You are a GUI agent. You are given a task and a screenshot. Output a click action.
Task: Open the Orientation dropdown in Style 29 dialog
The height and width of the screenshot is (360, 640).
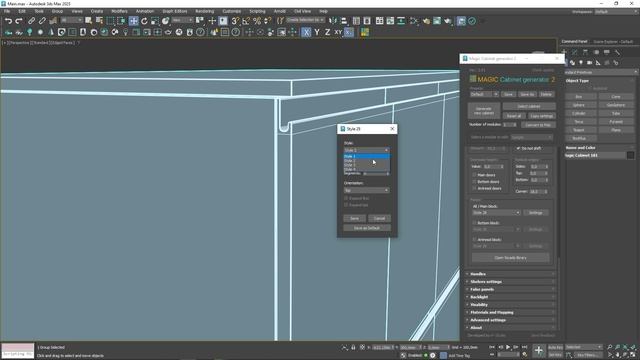[x=366, y=190]
